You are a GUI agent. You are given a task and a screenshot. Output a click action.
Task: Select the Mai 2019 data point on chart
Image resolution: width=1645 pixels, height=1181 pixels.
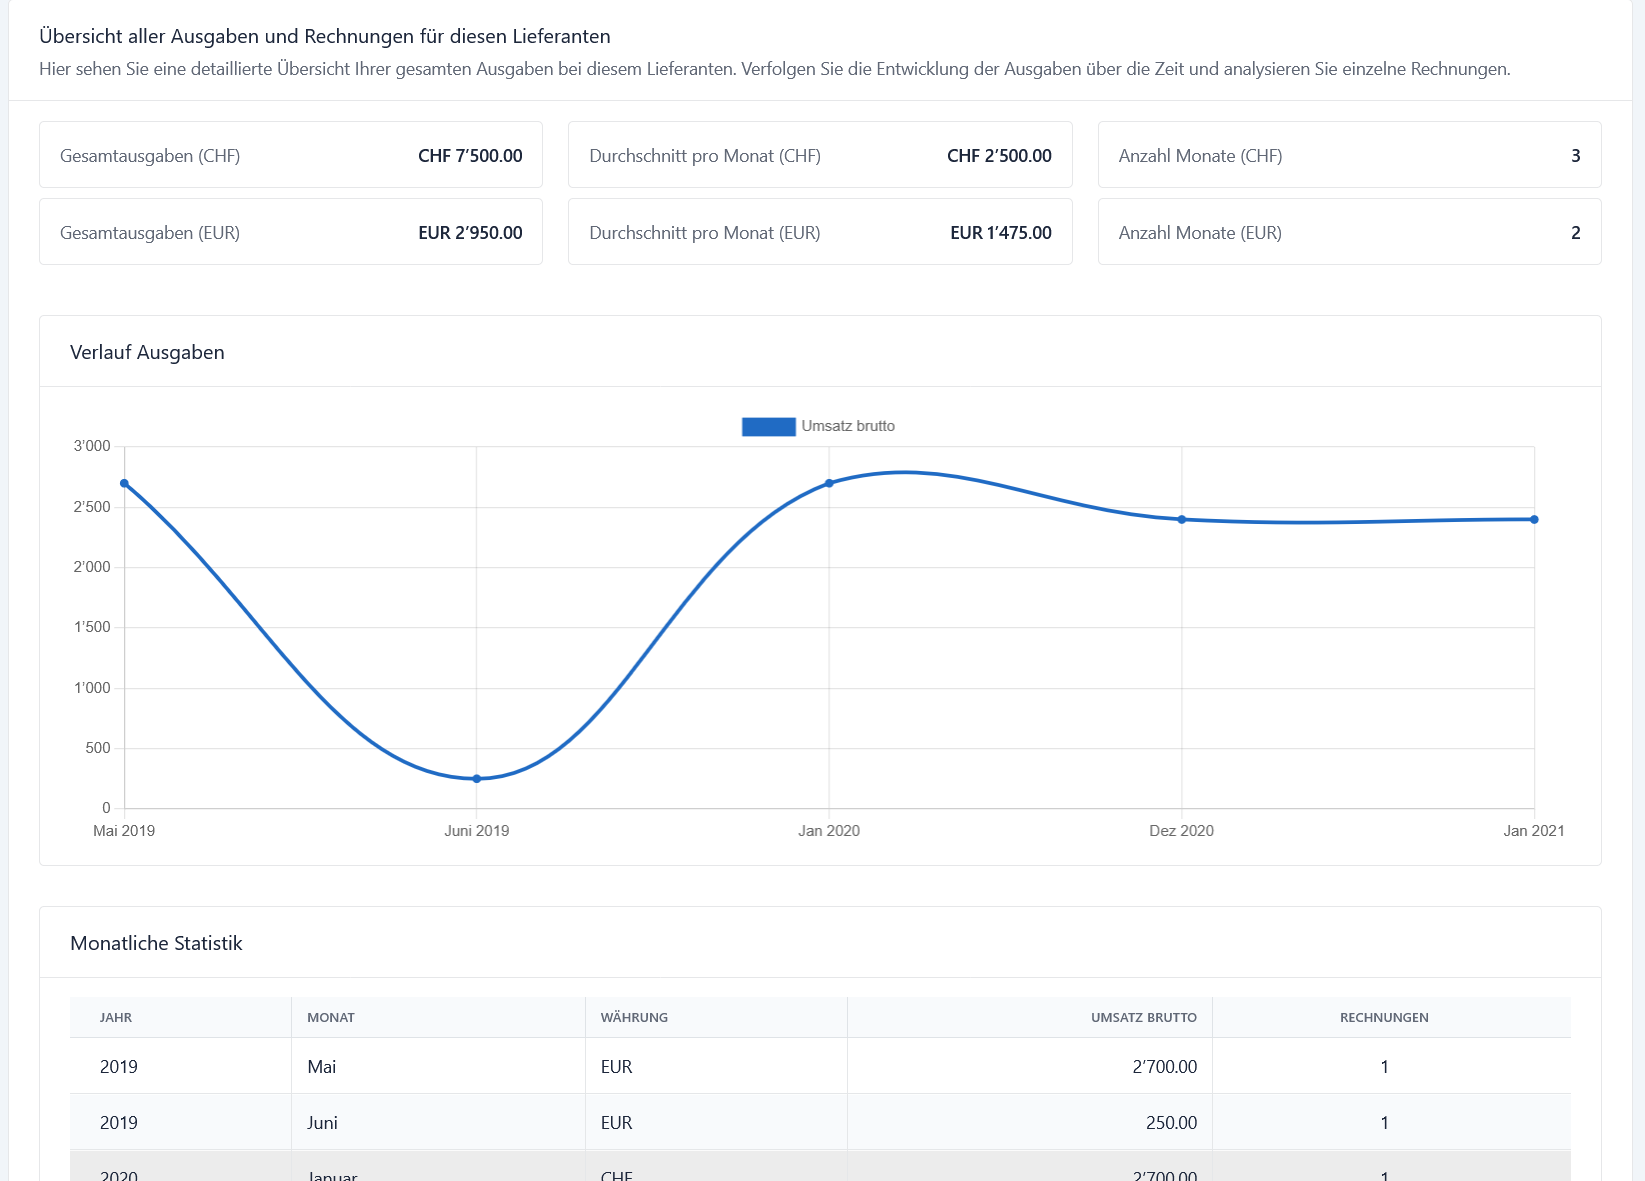(x=124, y=483)
